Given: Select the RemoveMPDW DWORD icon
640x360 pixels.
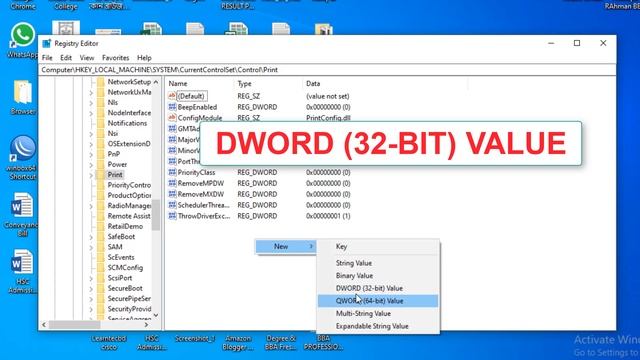Looking at the screenshot, I should 172,183.
